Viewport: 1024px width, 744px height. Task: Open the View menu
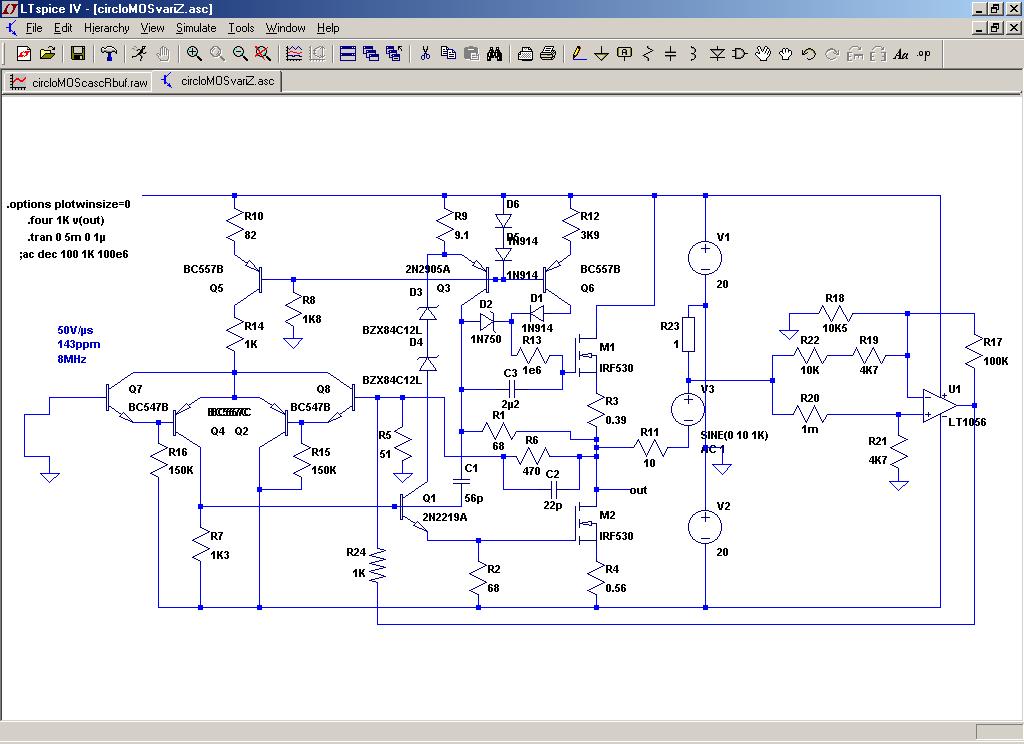(152, 28)
